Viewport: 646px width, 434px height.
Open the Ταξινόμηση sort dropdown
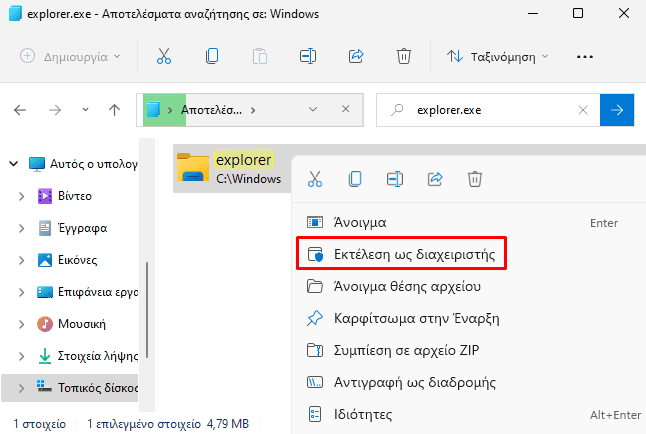498,56
